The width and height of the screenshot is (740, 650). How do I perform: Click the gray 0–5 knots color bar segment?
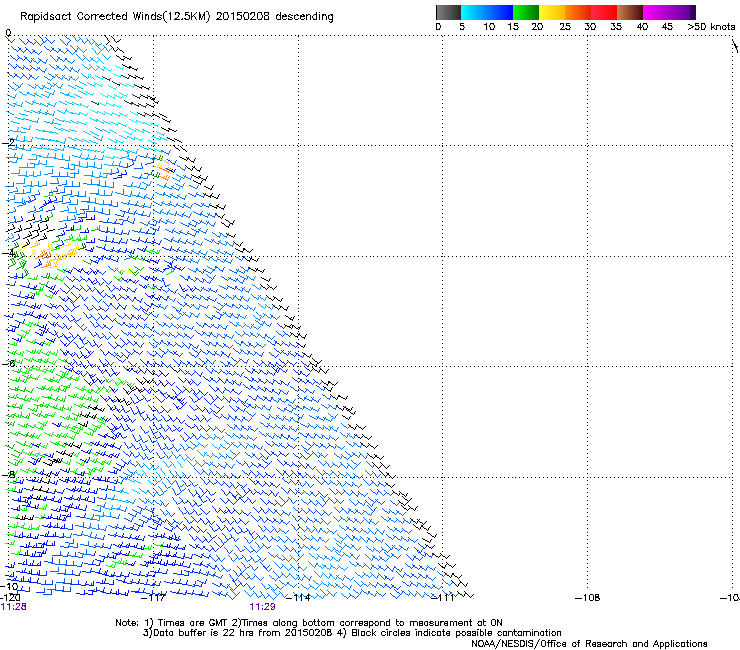448,12
